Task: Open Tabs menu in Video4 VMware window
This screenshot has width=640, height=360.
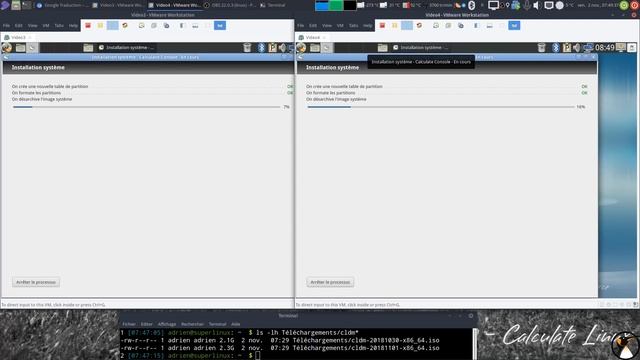Action: tap(353, 26)
